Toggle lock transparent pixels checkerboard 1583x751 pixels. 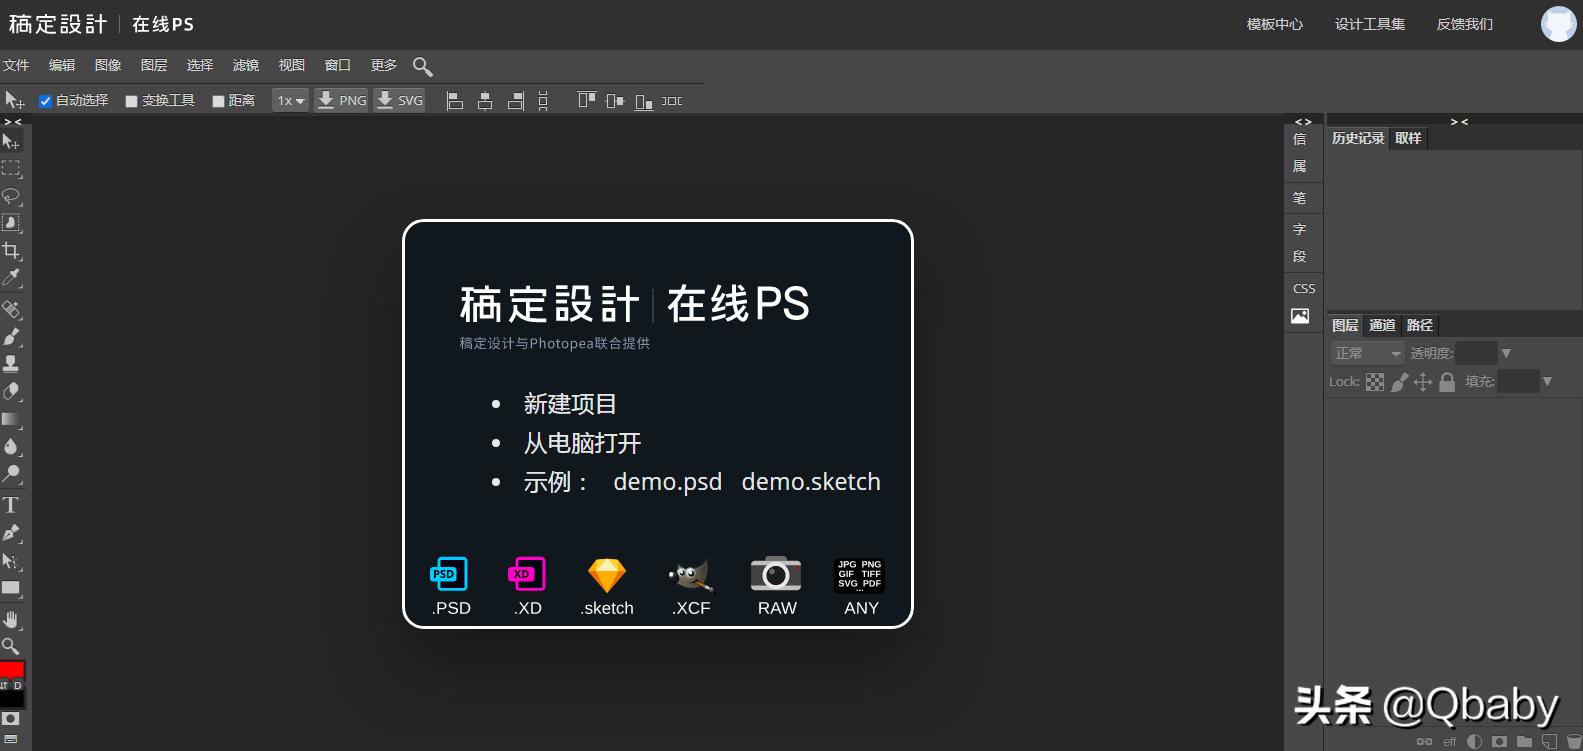(1375, 382)
